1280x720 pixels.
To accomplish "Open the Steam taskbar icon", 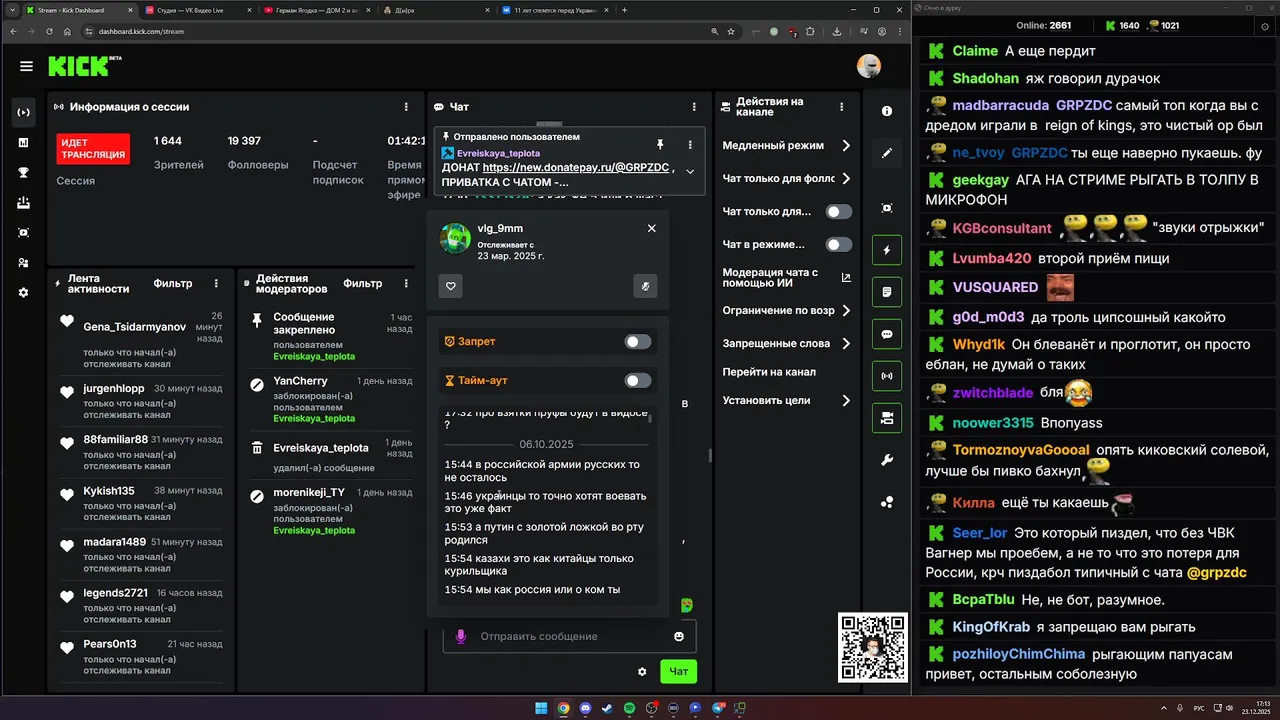I will [x=607, y=708].
